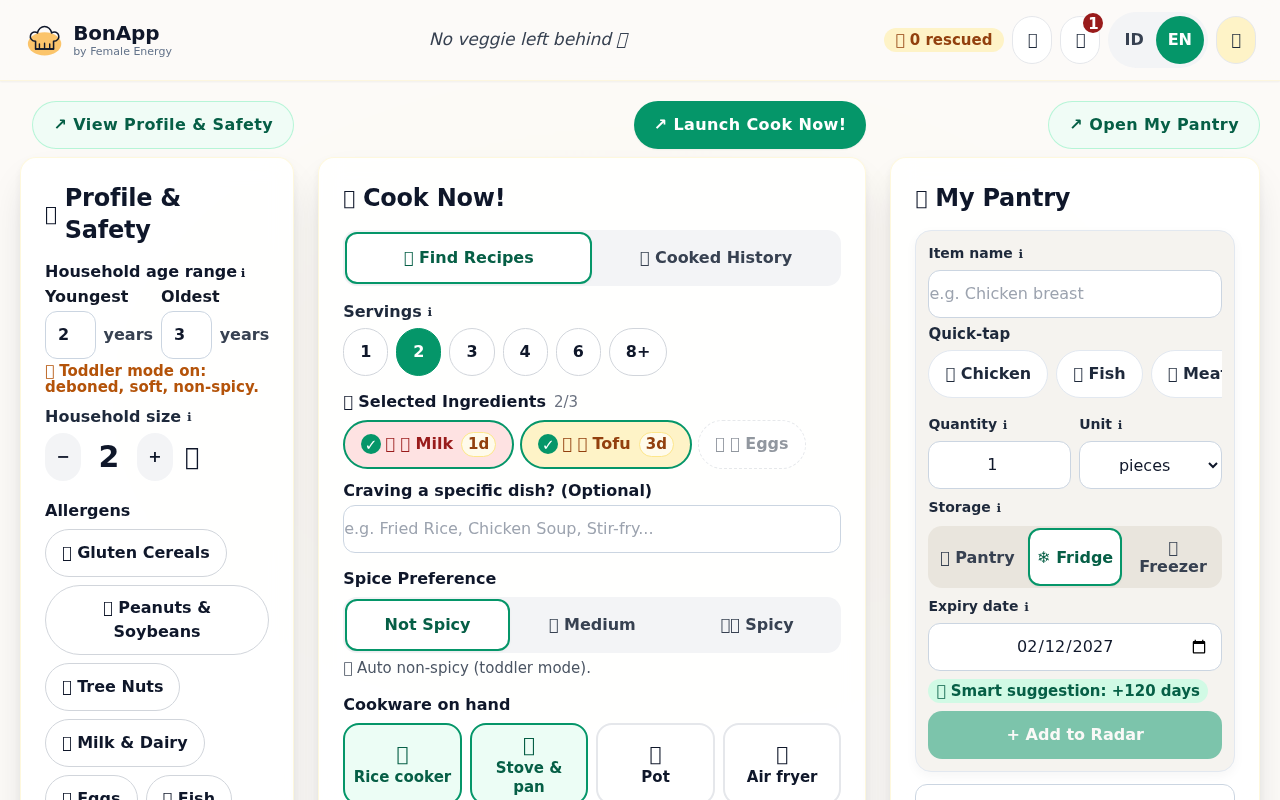Click the Unit info icon
1280x800 pixels.
pos(1119,425)
